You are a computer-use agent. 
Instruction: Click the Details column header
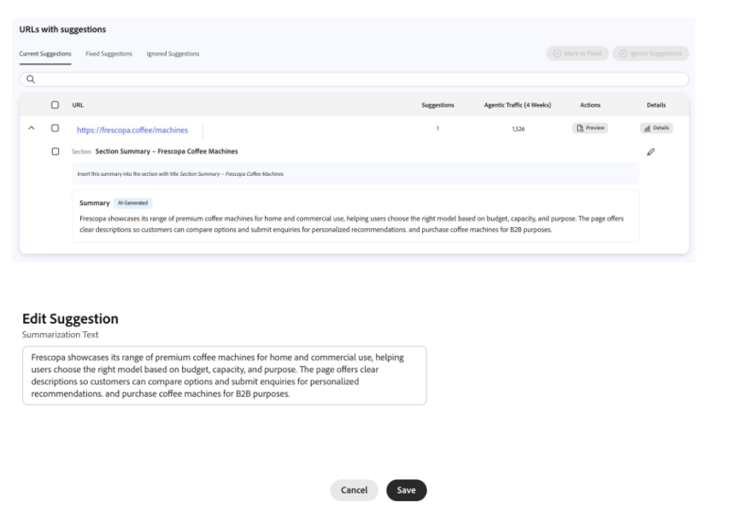[656, 105]
